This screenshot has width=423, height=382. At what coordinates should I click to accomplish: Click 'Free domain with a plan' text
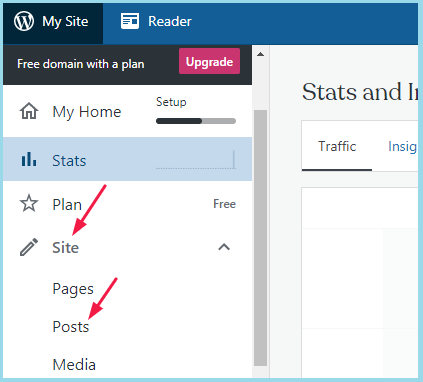pos(81,64)
